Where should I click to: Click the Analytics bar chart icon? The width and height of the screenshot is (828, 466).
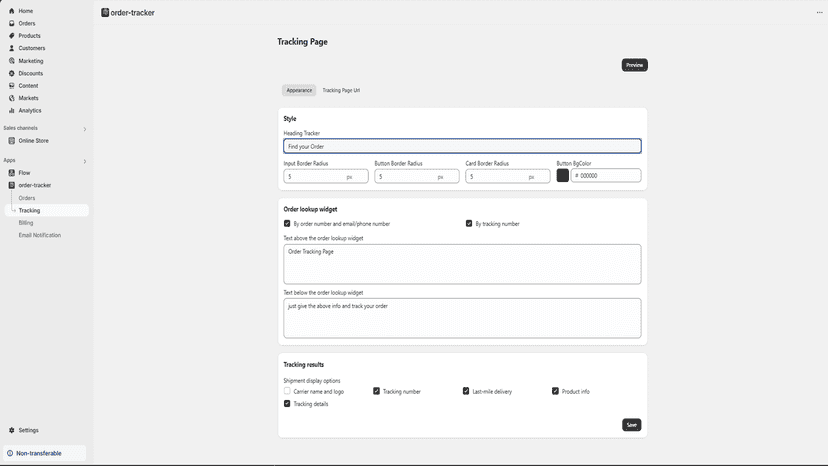[x=12, y=110]
